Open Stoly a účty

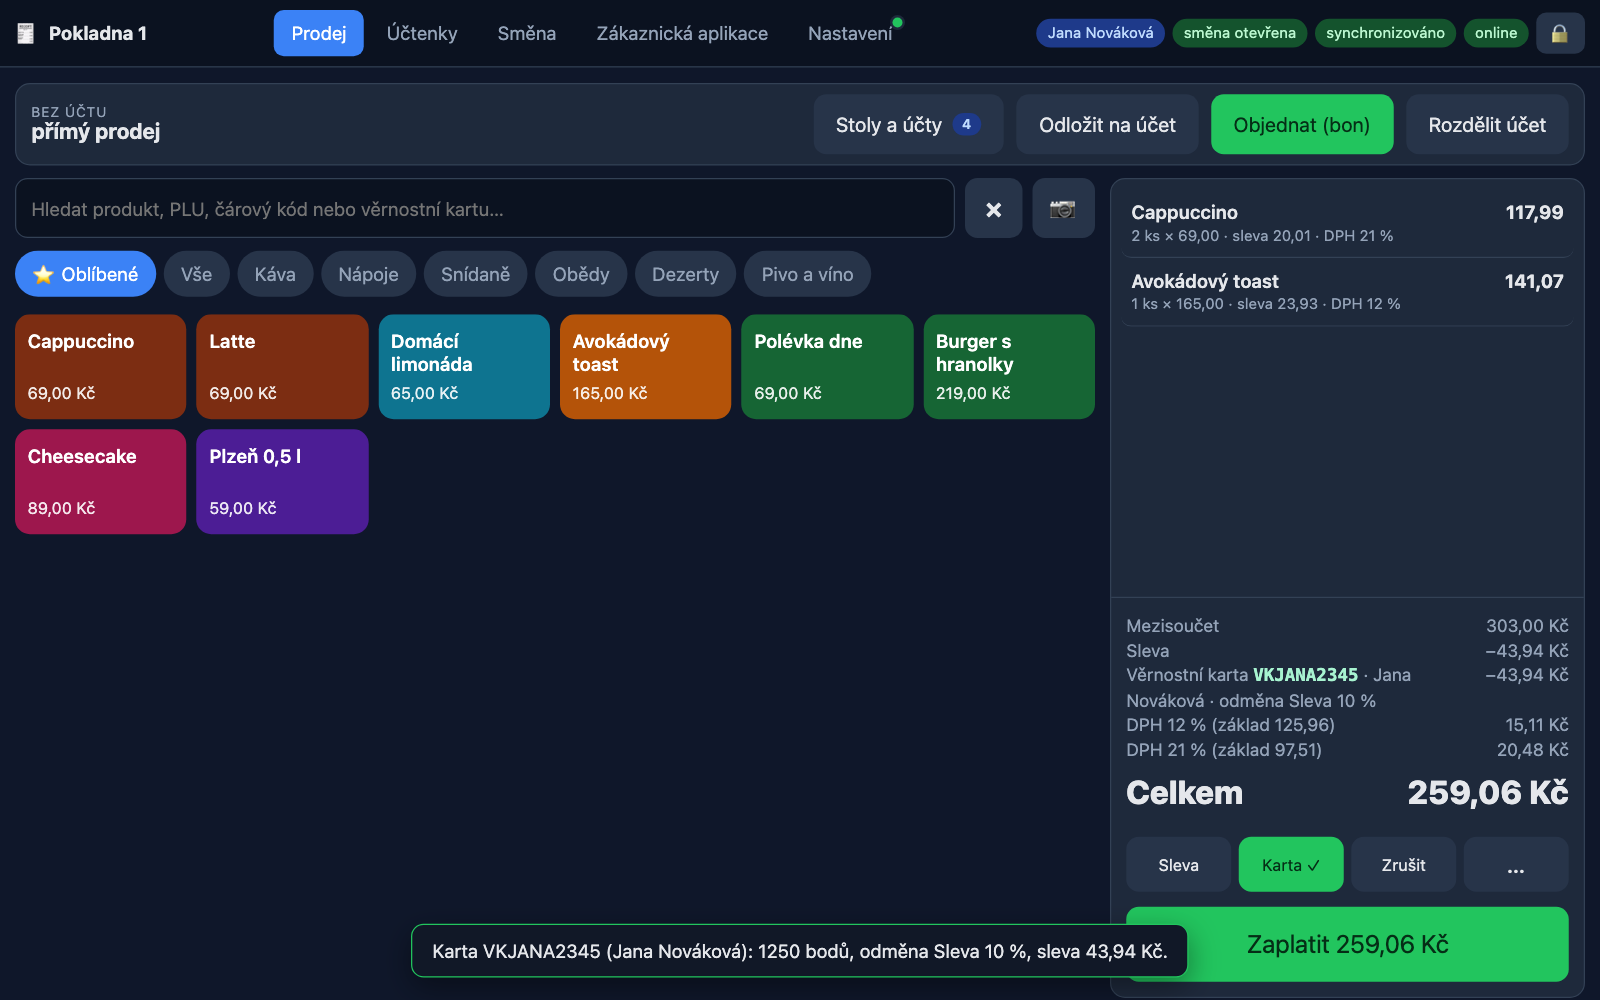pos(908,125)
